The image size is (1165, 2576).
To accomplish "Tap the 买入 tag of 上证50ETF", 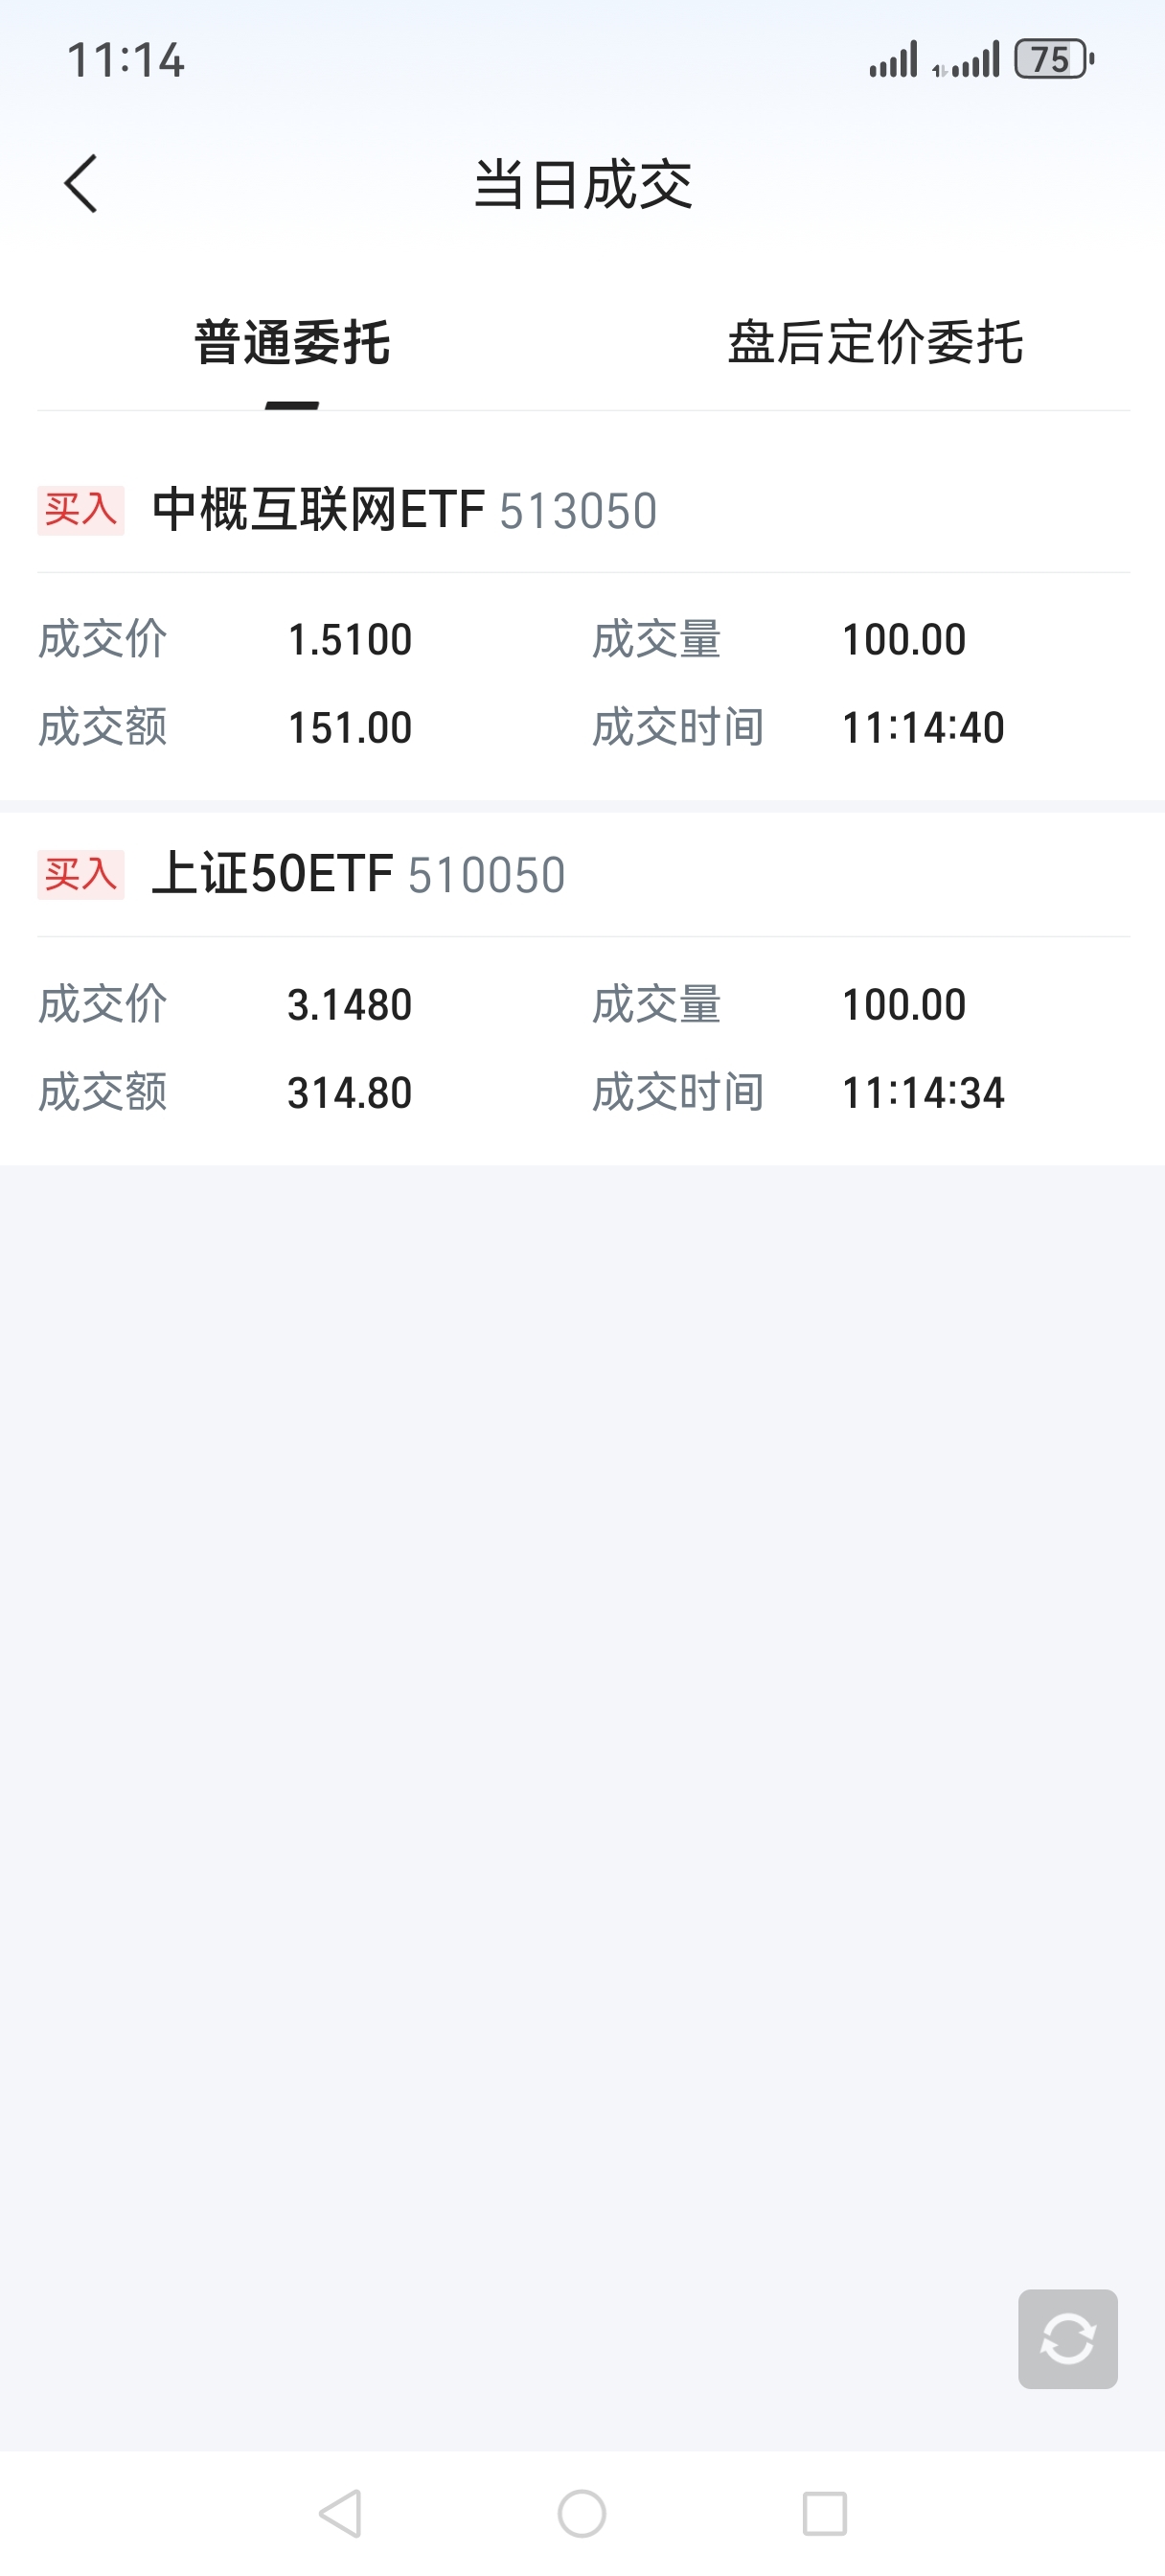I will [x=81, y=874].
